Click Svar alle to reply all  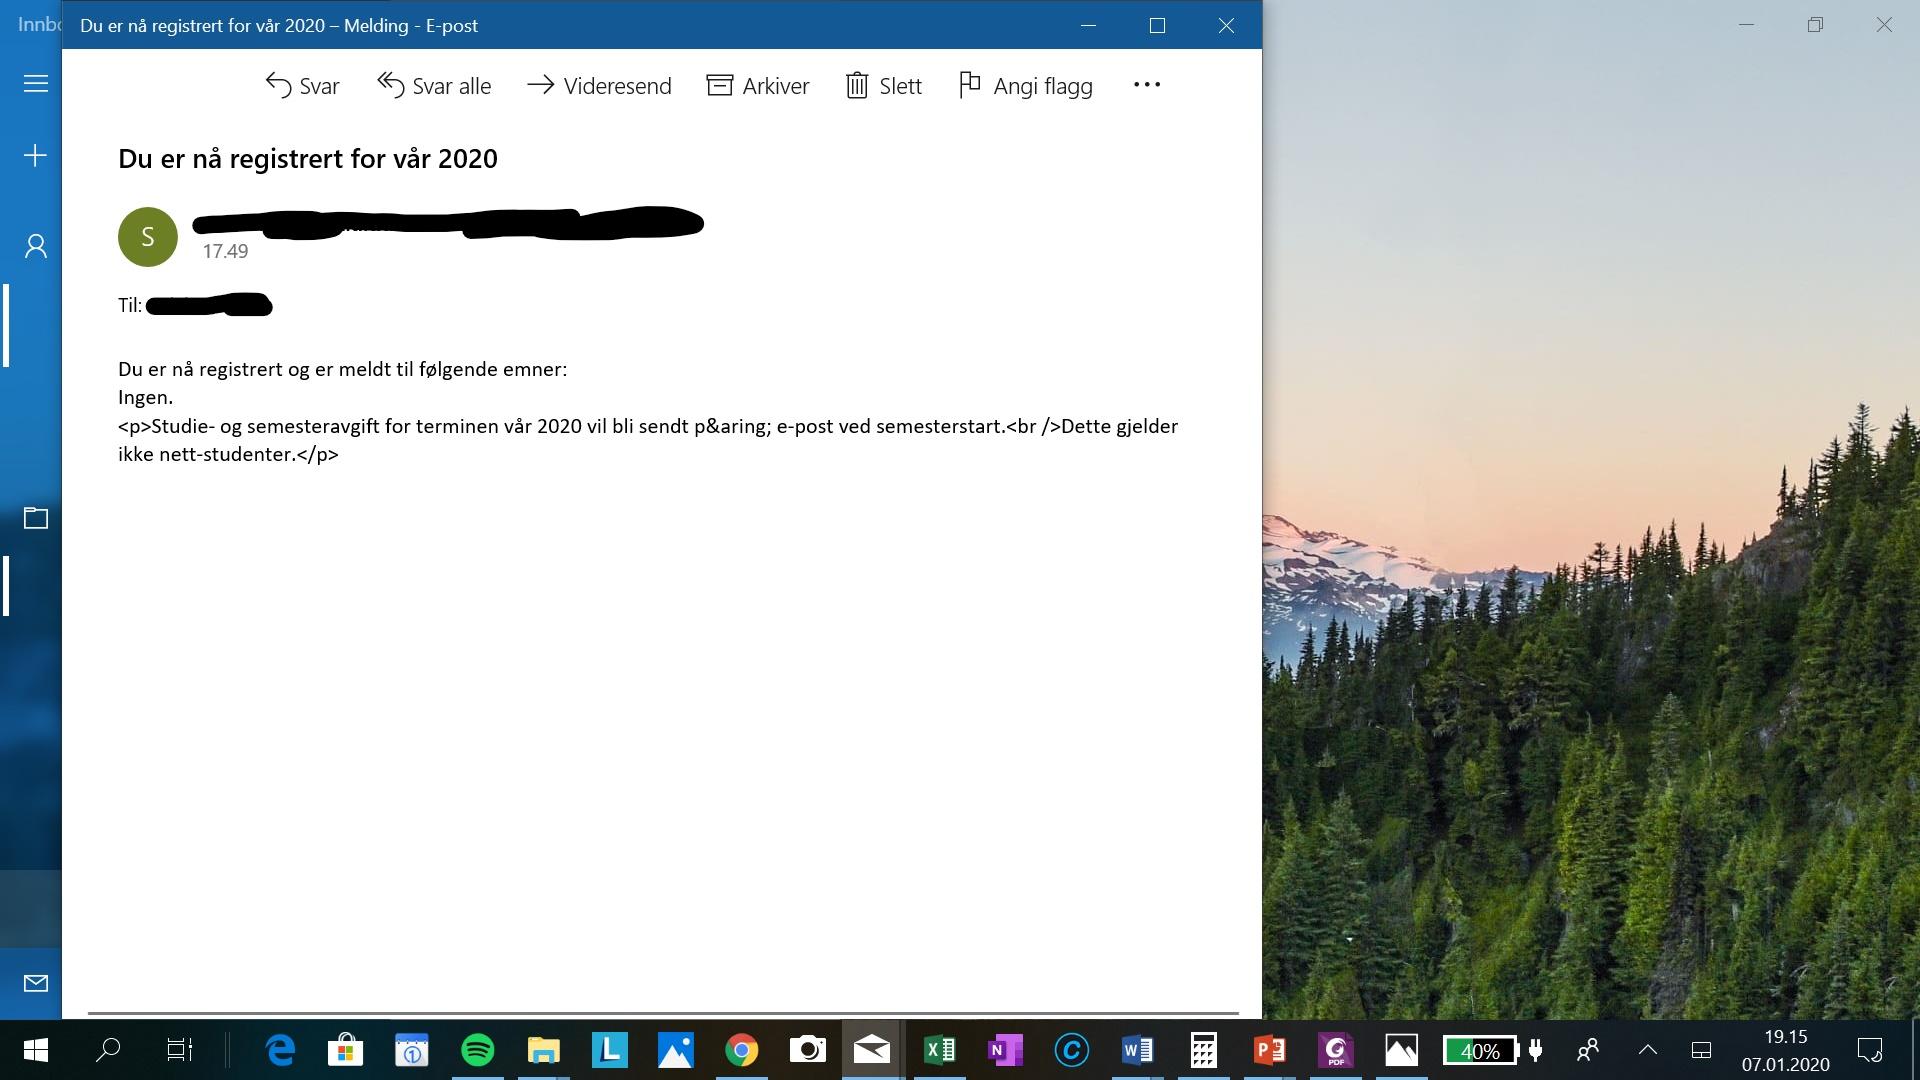pyautogui.click(x=434, y=86)
